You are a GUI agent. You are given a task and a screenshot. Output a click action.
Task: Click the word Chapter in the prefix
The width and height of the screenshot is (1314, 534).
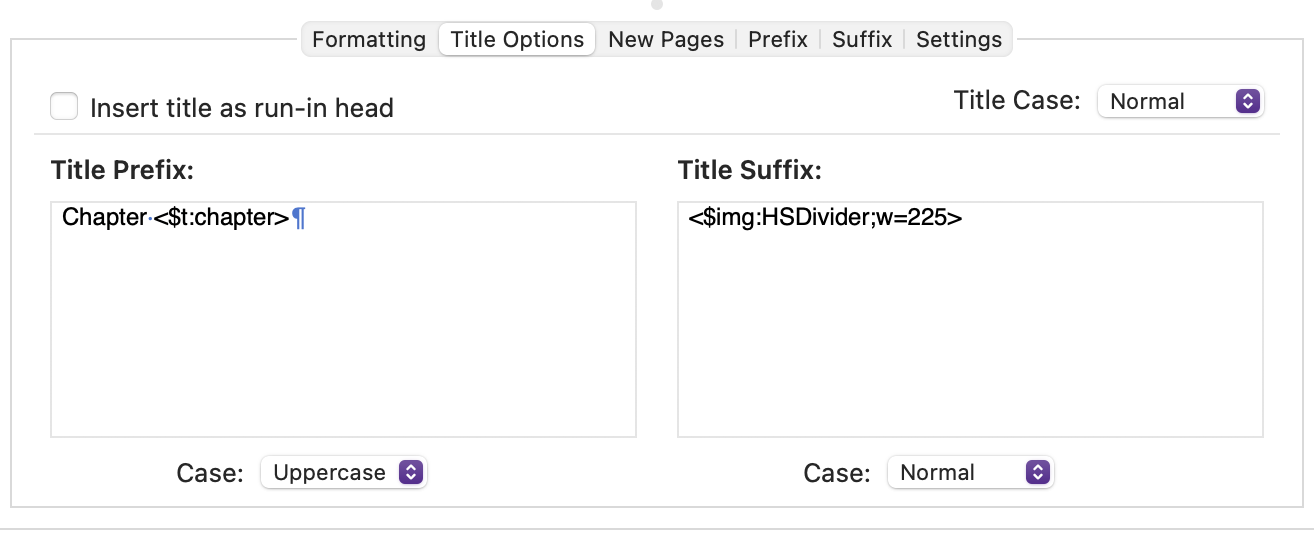coord(104,217)
